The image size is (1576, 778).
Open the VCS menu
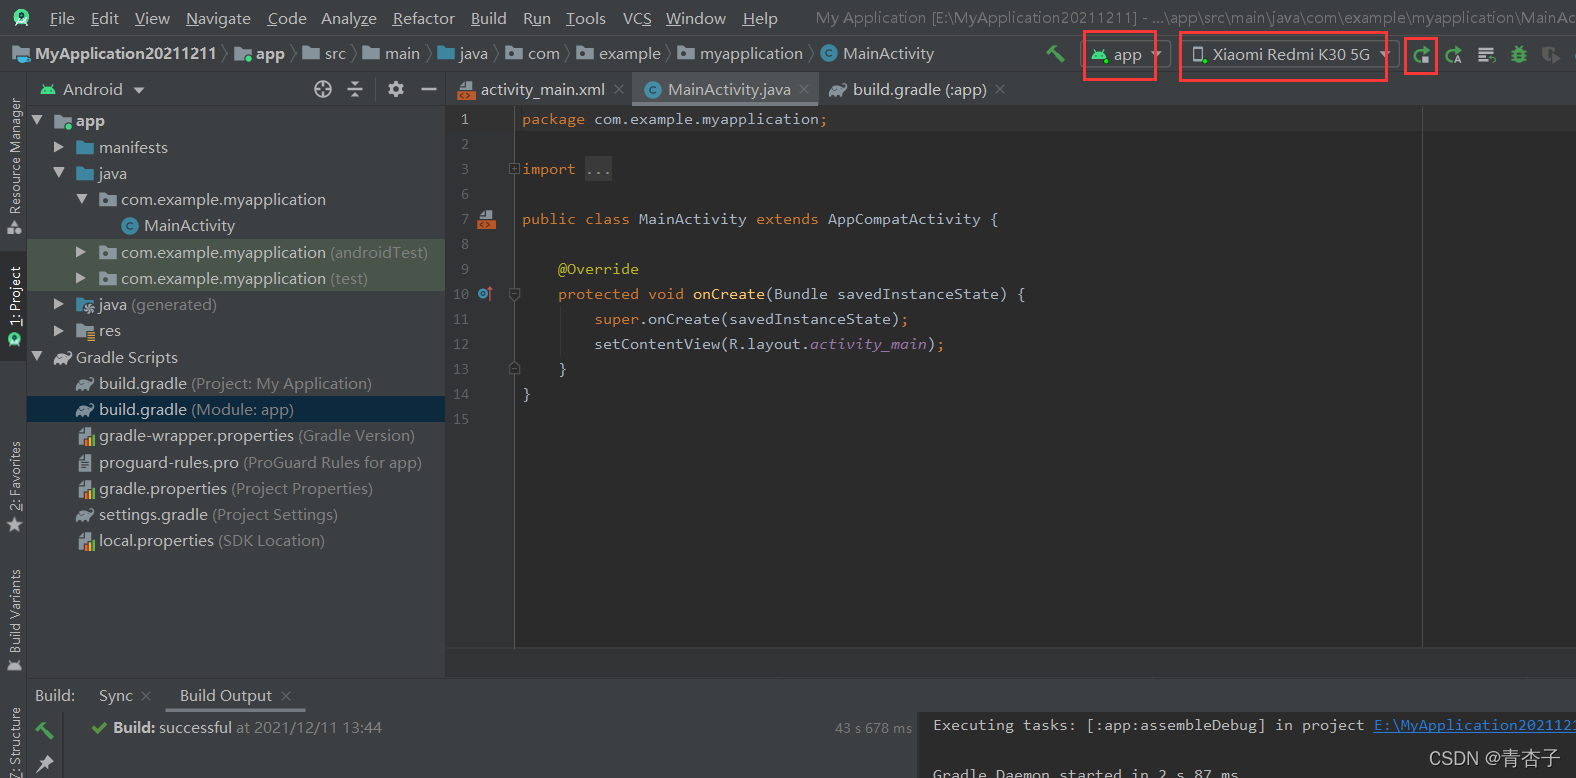637,18
